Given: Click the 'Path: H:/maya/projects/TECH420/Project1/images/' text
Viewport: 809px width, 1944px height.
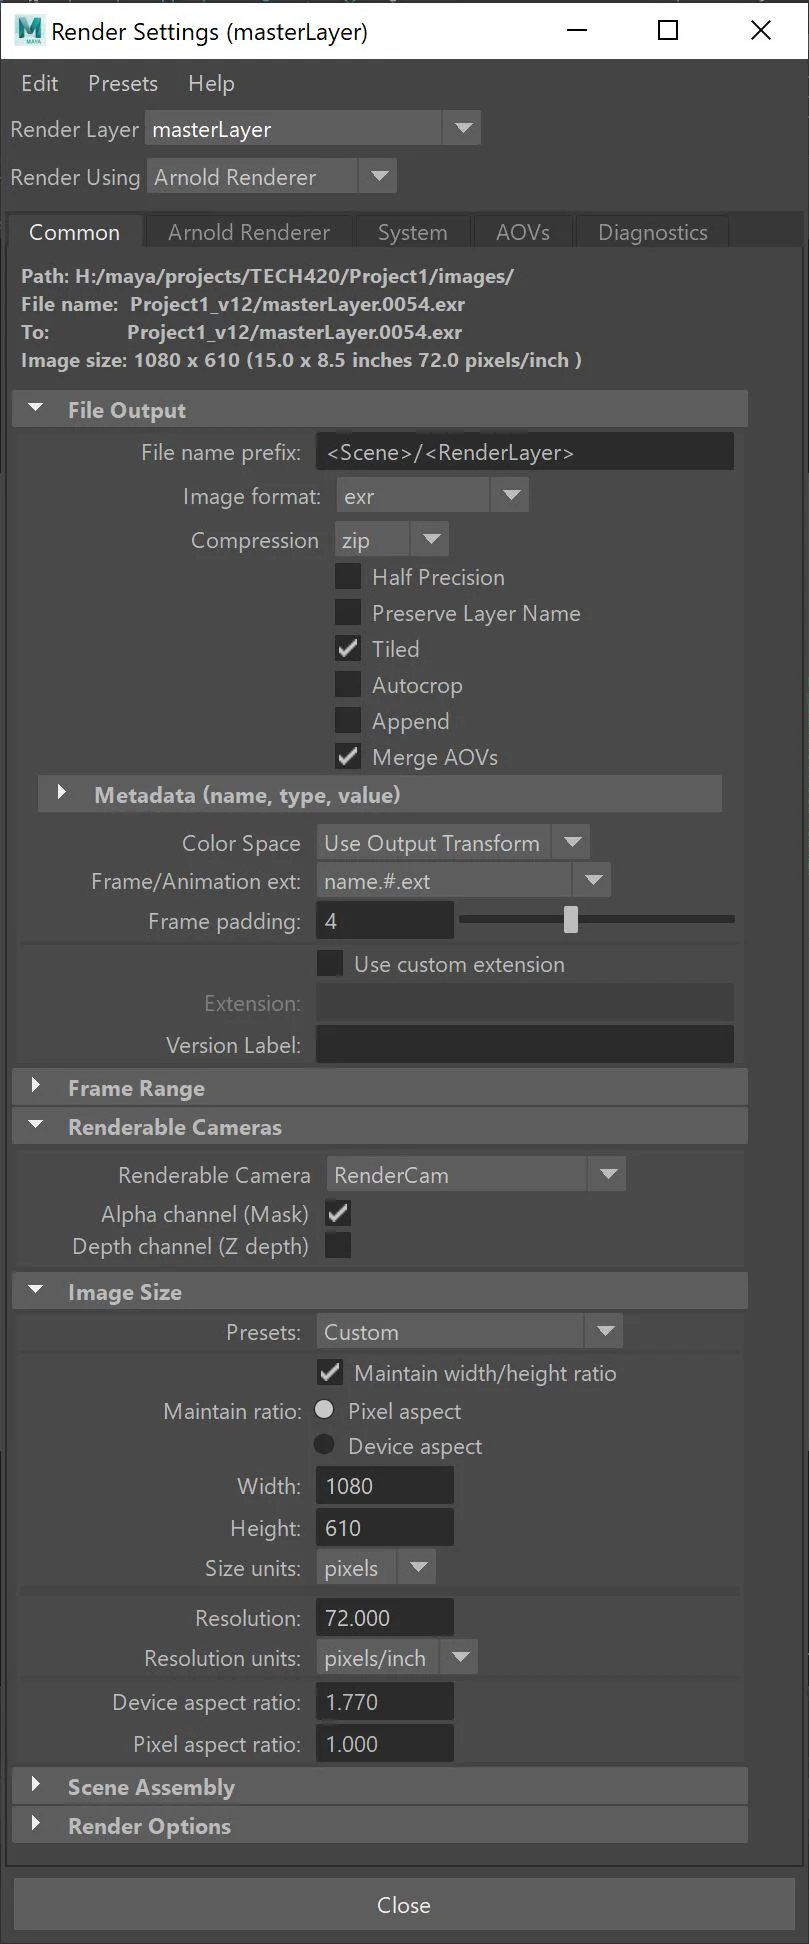Looking at the screenshot, I should coord(267,276).
